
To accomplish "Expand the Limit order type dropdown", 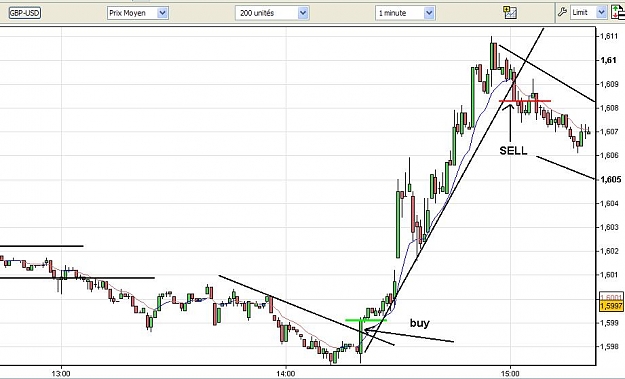I will tap(589, 12).
